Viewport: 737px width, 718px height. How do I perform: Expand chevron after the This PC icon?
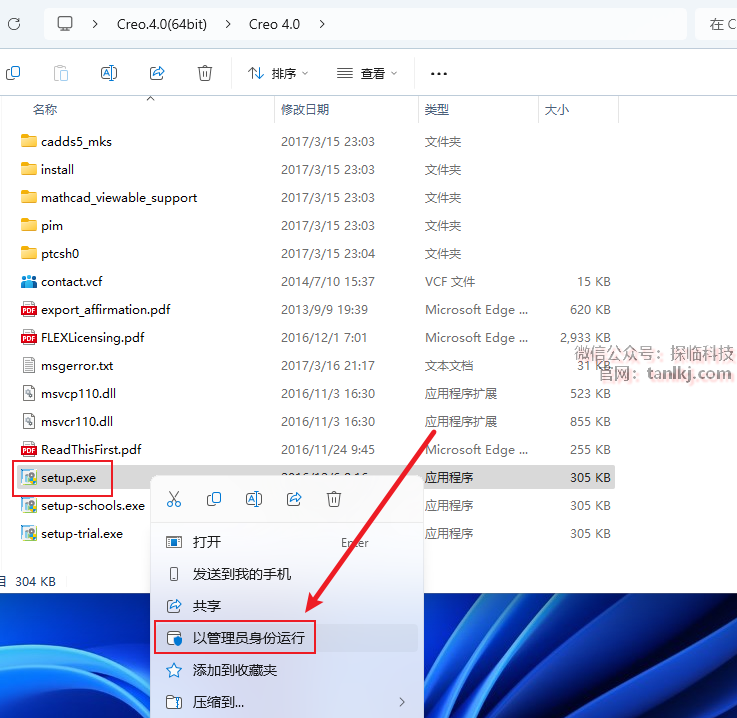coord(95,24)
